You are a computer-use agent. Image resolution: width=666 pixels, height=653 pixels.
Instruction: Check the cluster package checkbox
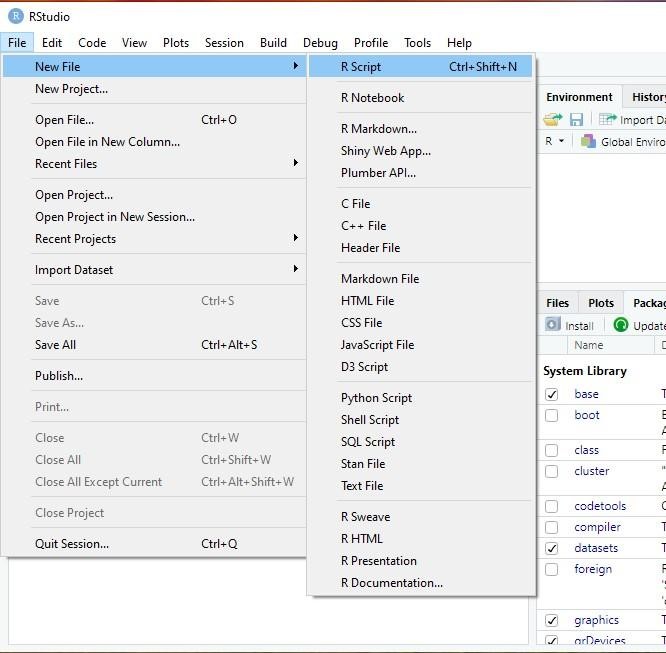(x=551, y=471)
